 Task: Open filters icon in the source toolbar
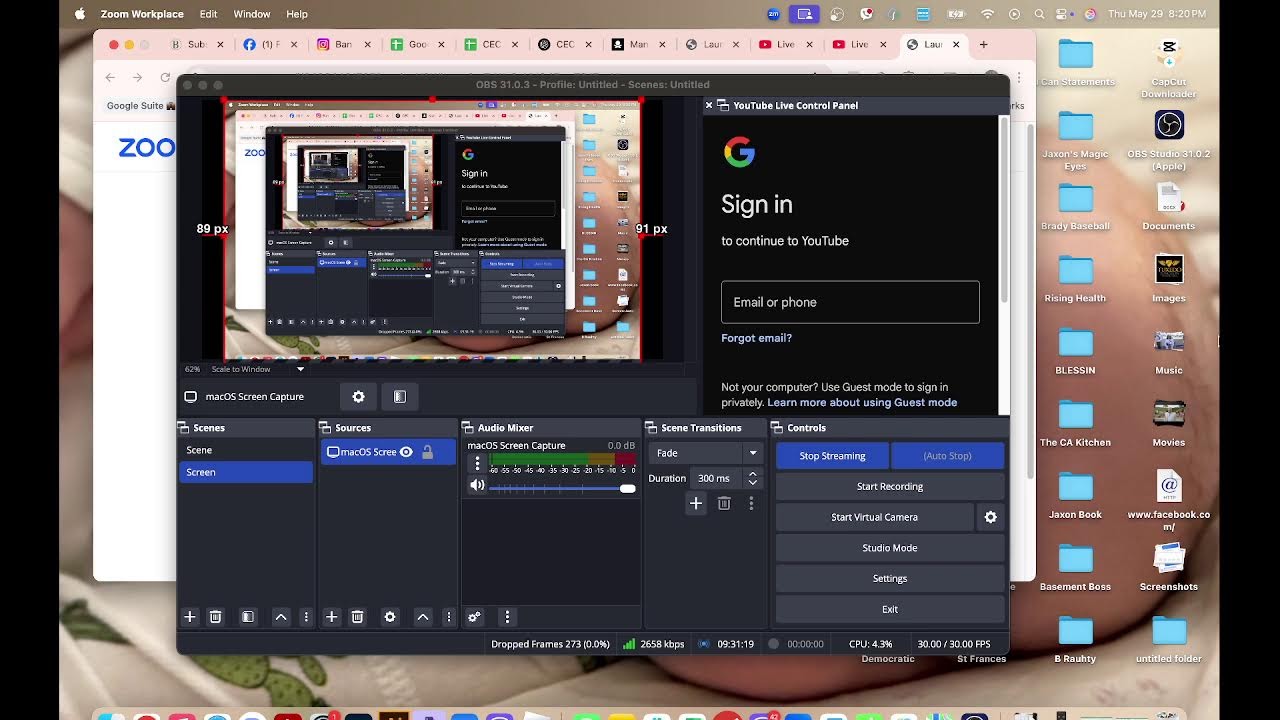click(x=400, y=397)
